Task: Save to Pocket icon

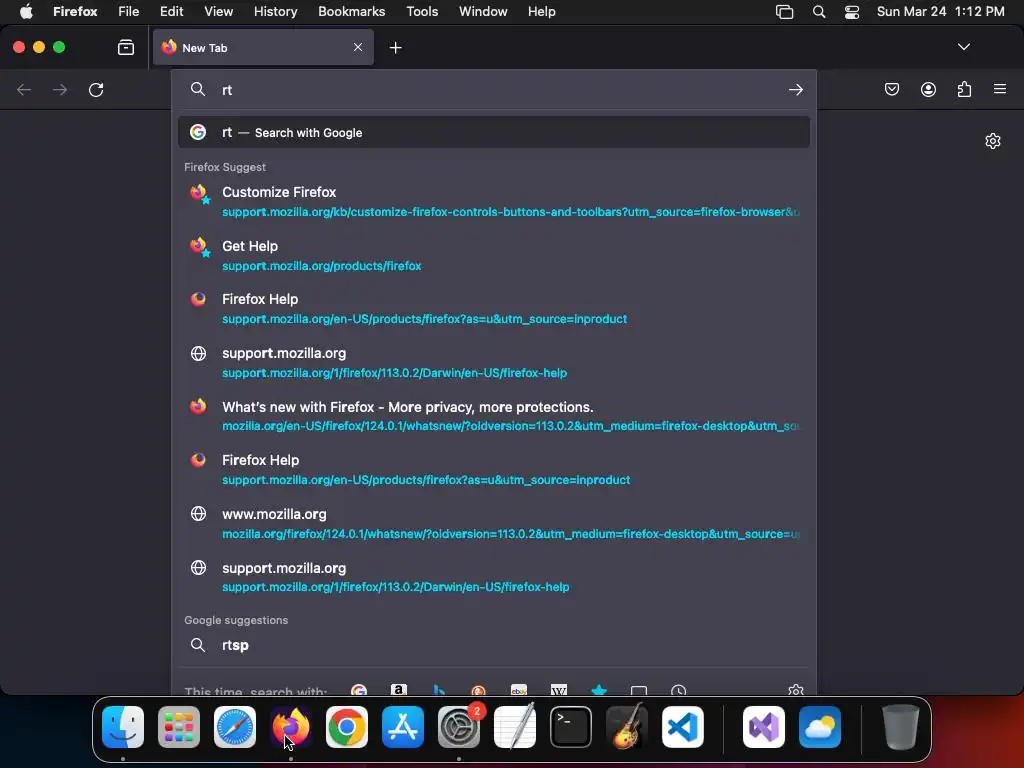Action: [x=891, y=89]
